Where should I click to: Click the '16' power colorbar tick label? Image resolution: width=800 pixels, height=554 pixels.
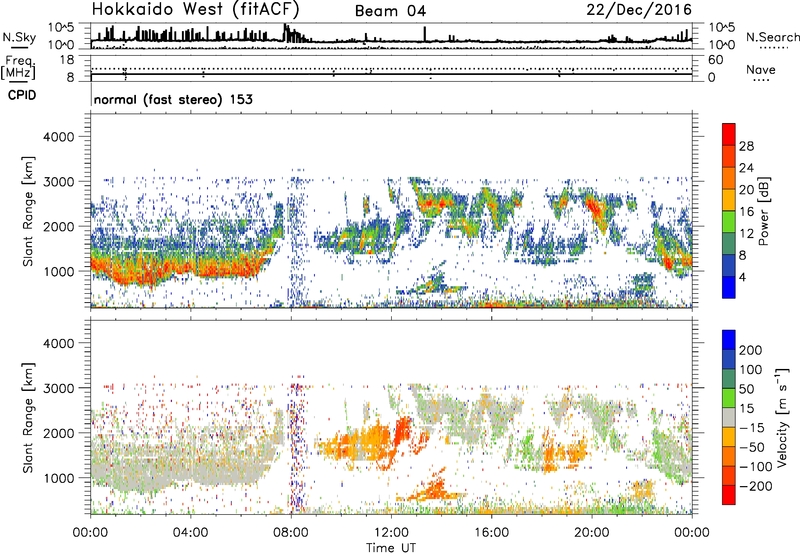(x=746, y=212)
